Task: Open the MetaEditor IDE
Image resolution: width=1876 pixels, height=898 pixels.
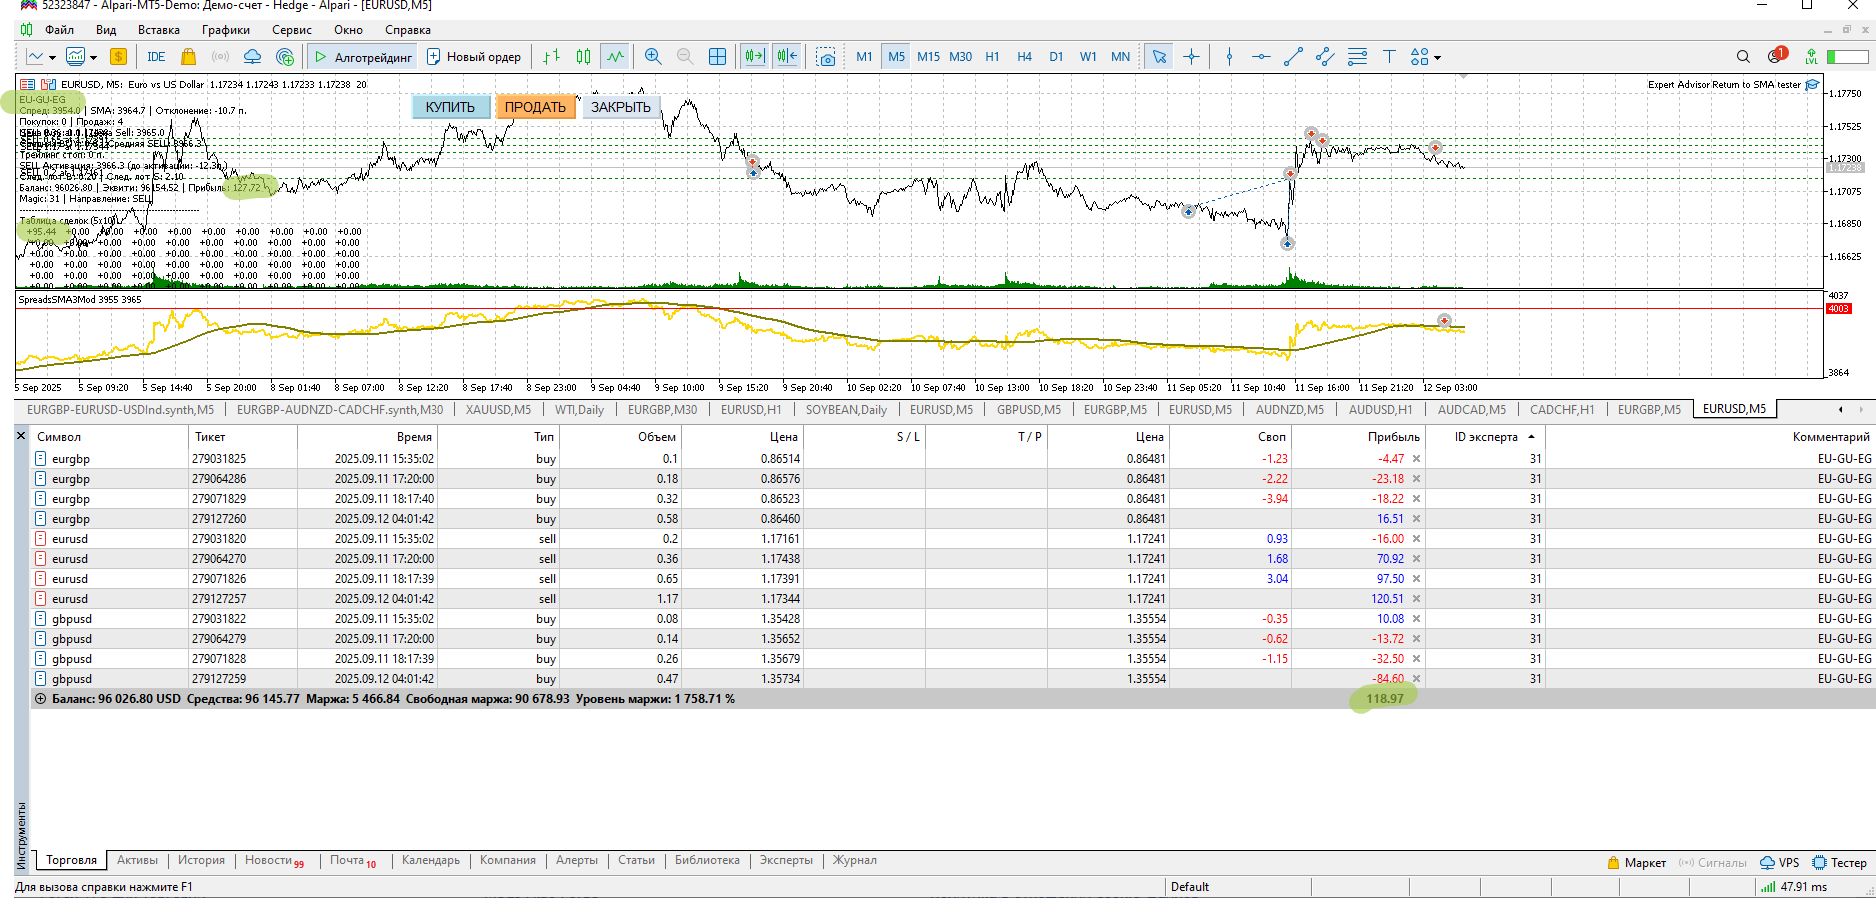Action: [x=156, y=57]
